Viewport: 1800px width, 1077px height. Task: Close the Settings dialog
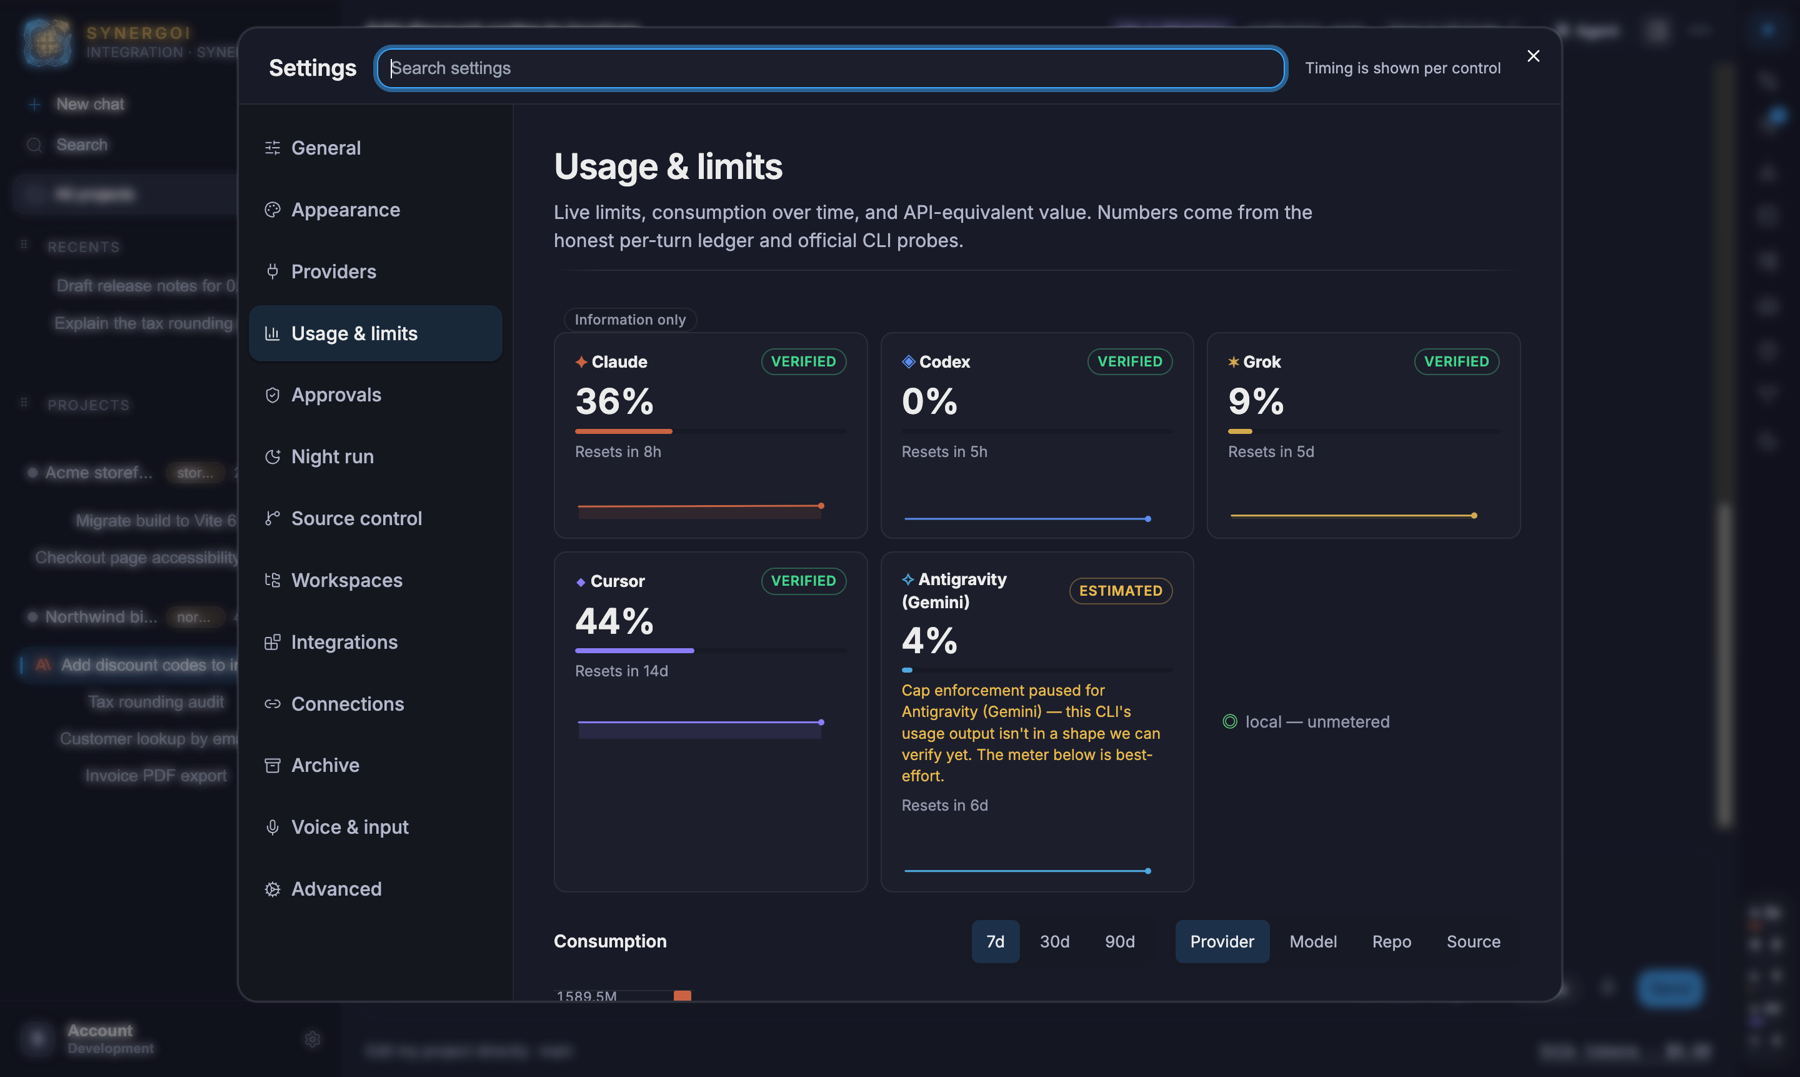[x=1533, y=56]
